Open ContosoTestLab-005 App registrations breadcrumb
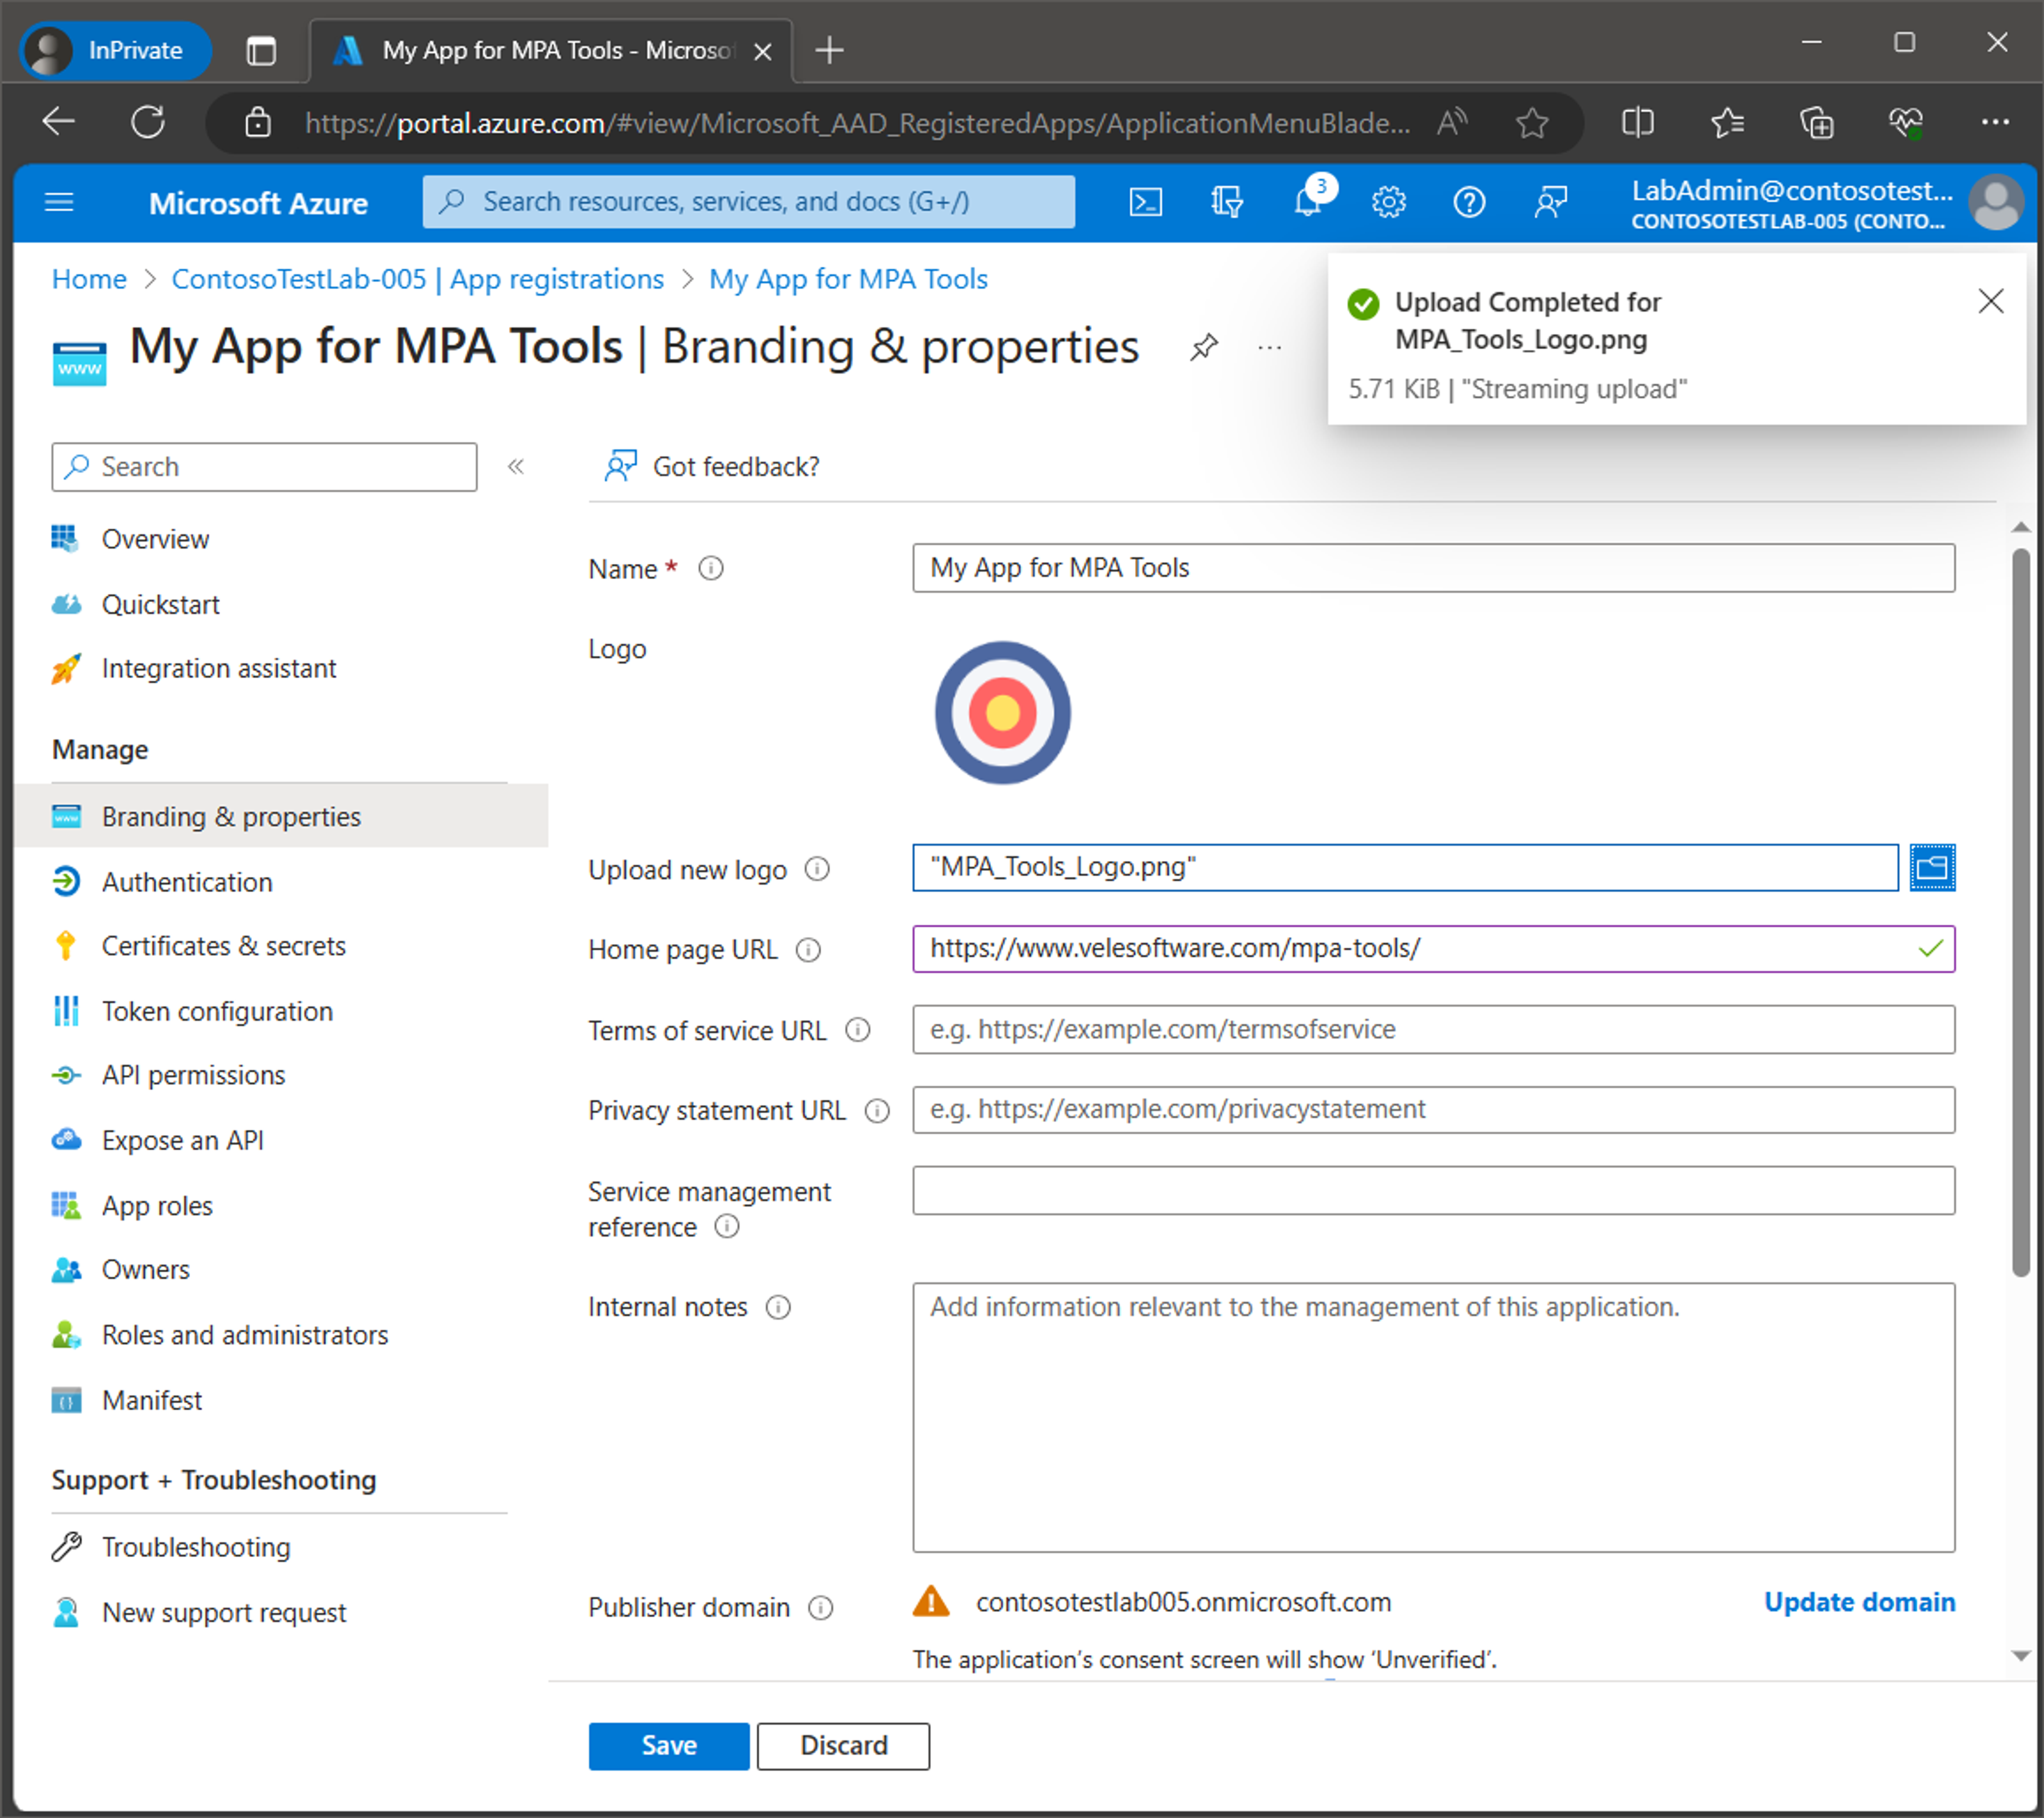This screenshot has width=2044, height=1818. tap(417, 279)
